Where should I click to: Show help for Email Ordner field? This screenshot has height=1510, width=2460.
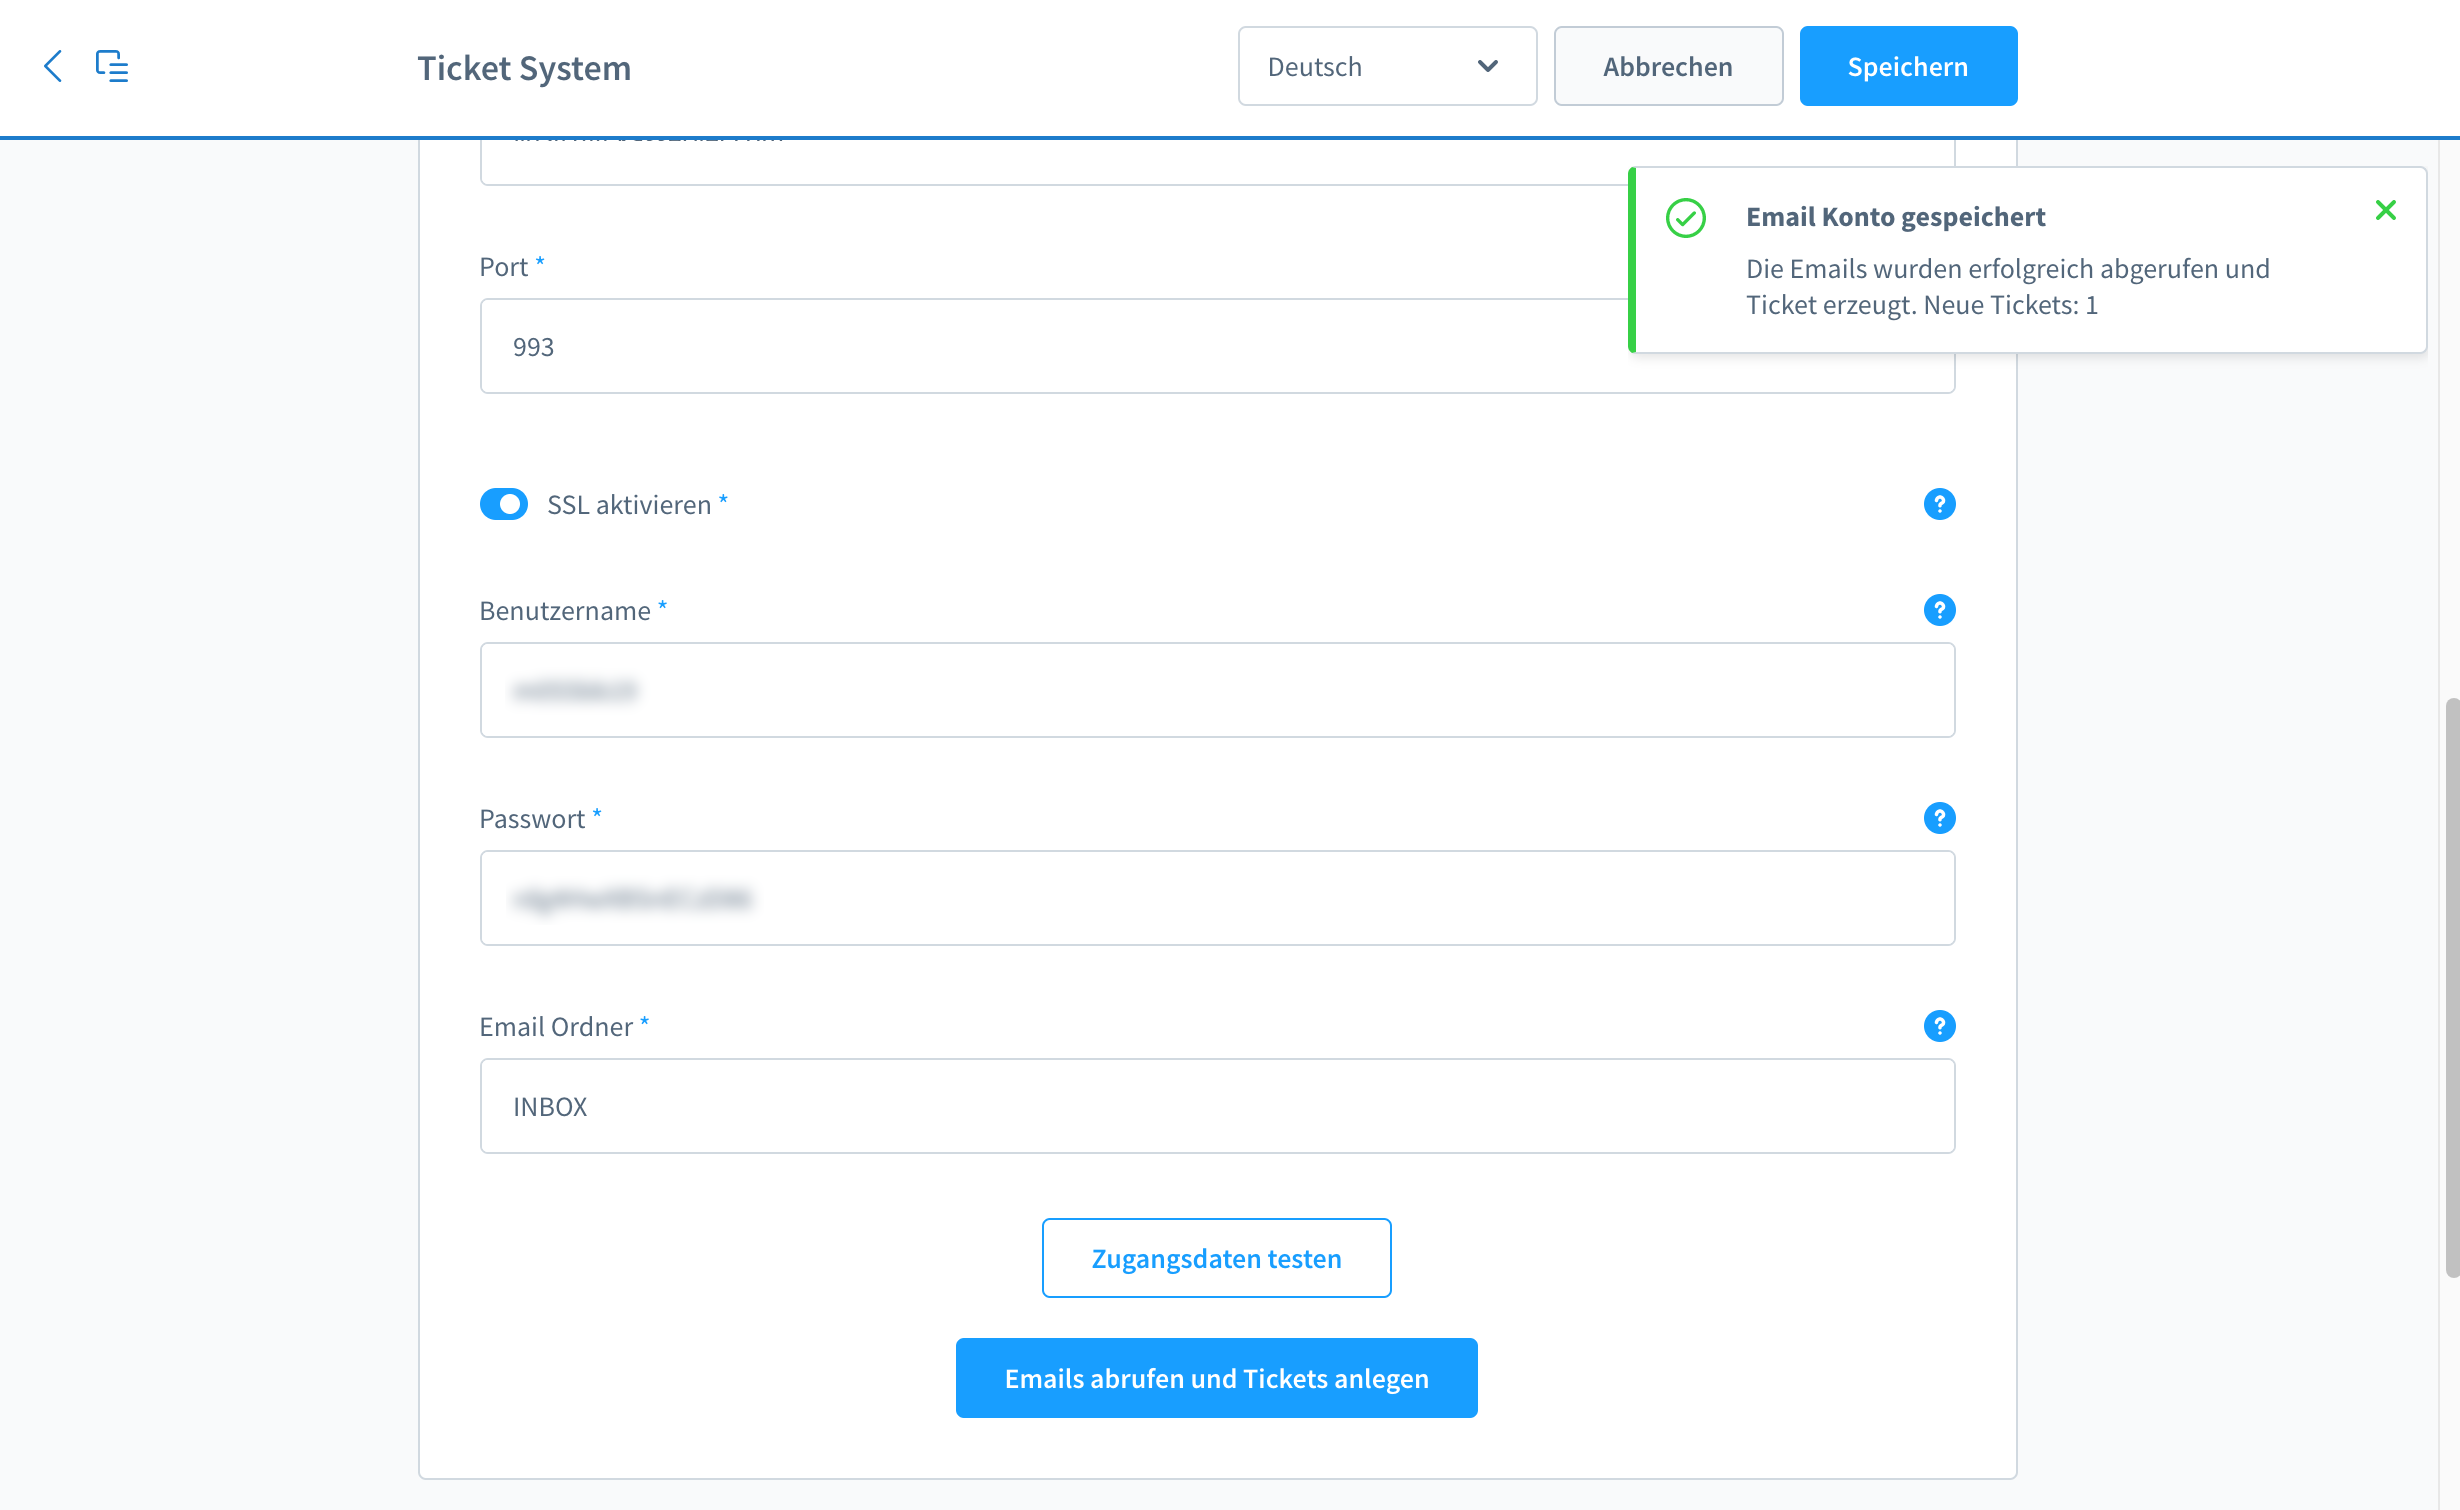[1939, 1026]
